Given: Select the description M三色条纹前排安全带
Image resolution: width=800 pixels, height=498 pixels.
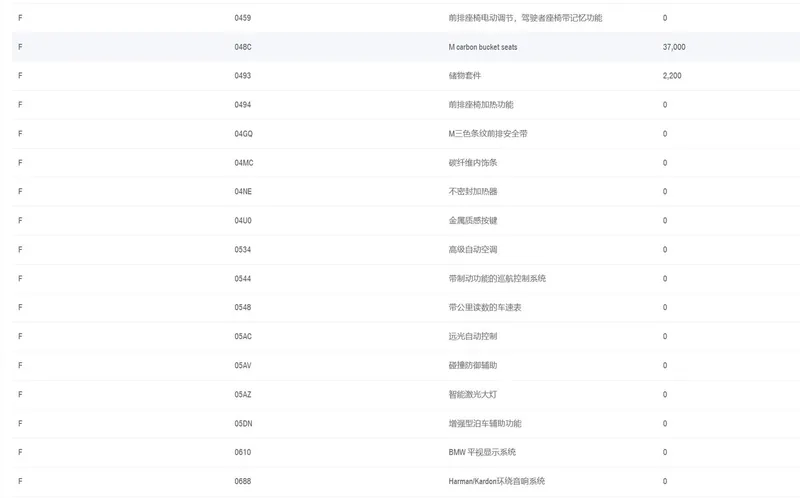Looking at the screenshot, I should pyautogui.click(x=488, y=134).
